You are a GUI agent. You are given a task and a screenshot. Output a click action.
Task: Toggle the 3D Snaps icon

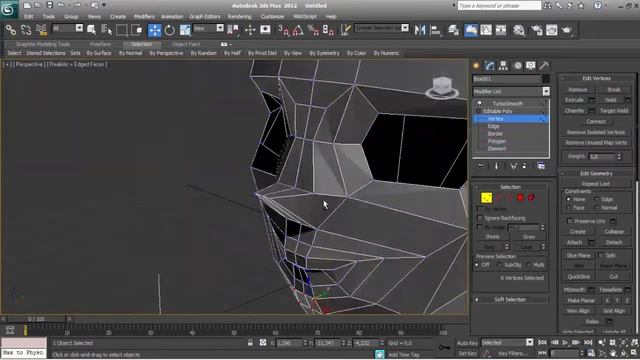coord(283,30)
